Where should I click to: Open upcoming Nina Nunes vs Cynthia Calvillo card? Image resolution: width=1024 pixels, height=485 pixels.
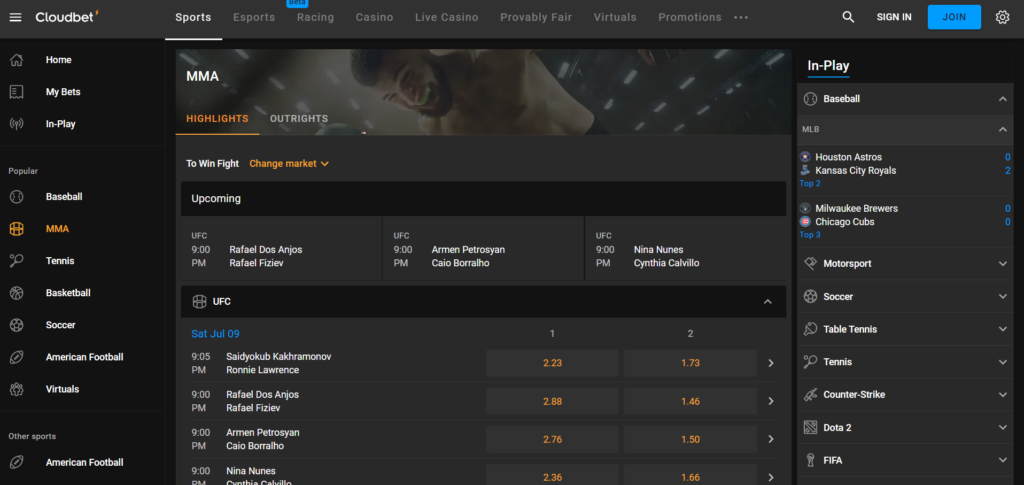click(686, 249)
